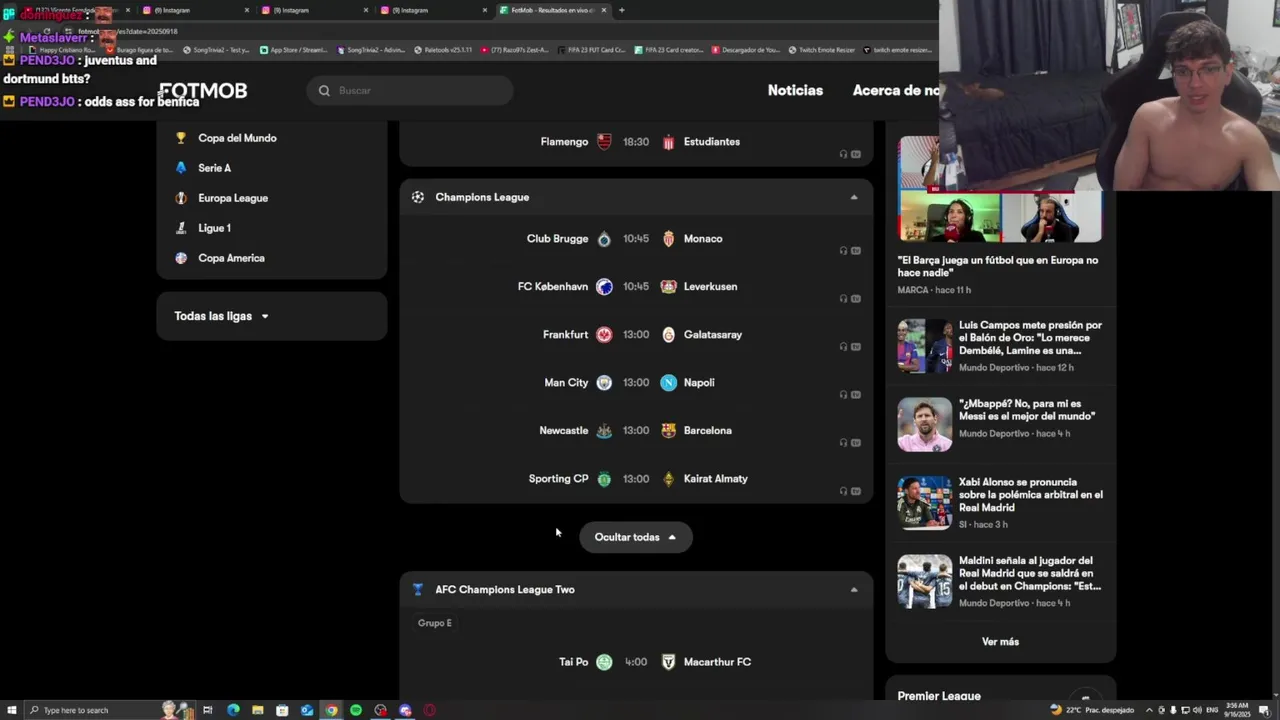Click the AFC Champions League Two icon
This screenshot has height=720, width=1280.
418,589
